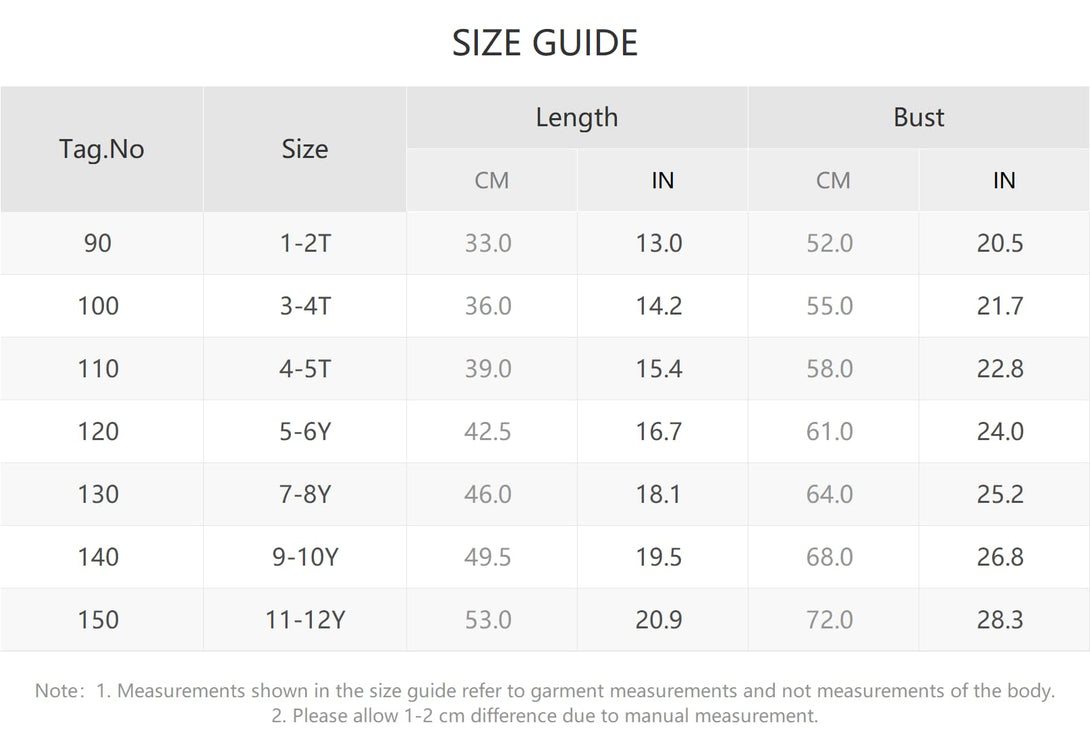Select tag number 90 cell
Viewport: 1090px width, 756px height.
pyautogui.click(x=101, y=243)
